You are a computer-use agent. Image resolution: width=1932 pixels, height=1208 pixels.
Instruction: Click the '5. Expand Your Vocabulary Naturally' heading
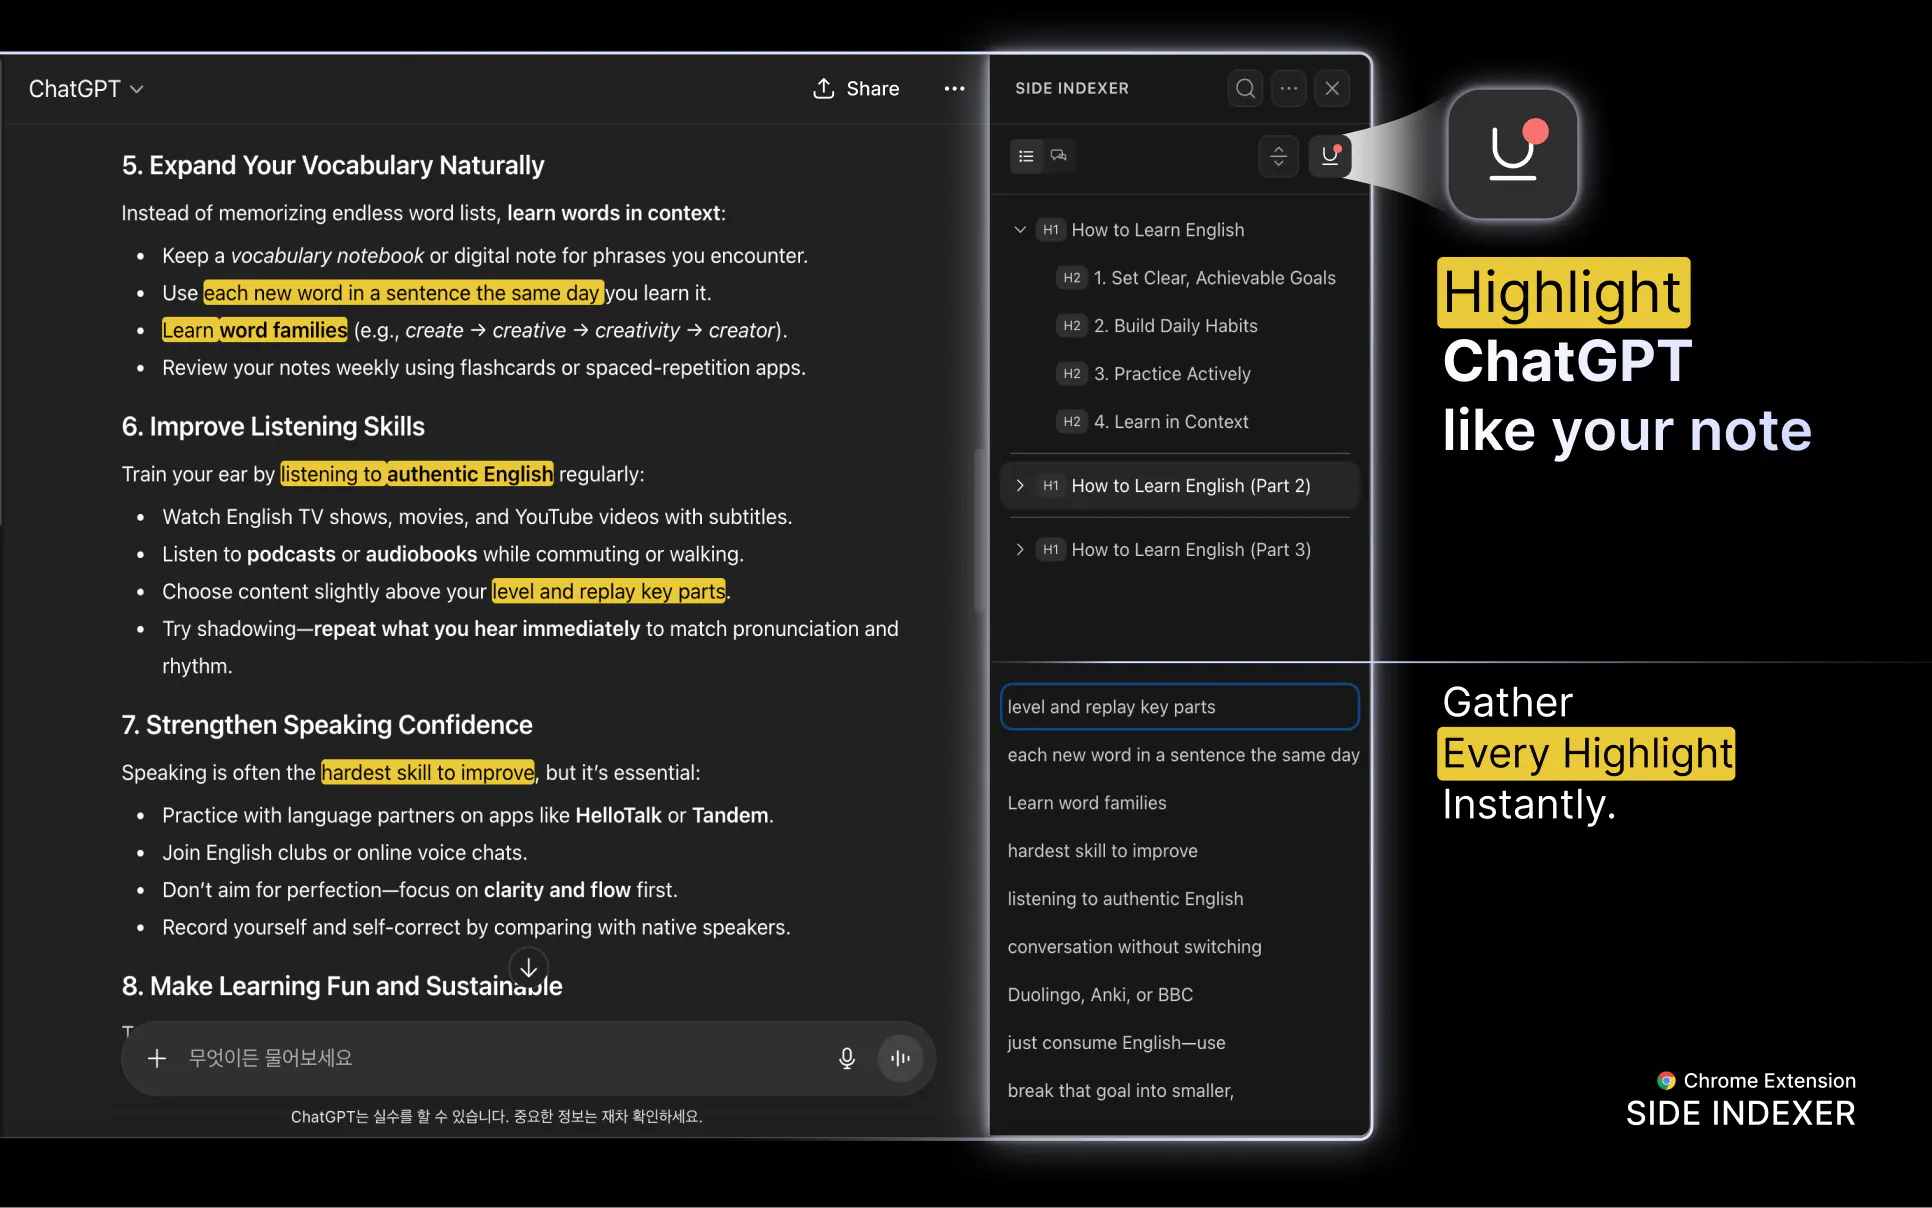click(333, 165)
